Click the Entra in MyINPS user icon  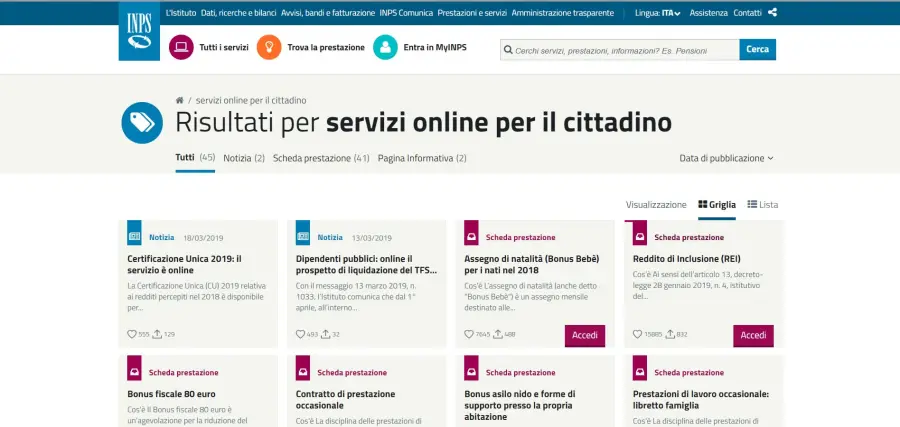point(385,47)
